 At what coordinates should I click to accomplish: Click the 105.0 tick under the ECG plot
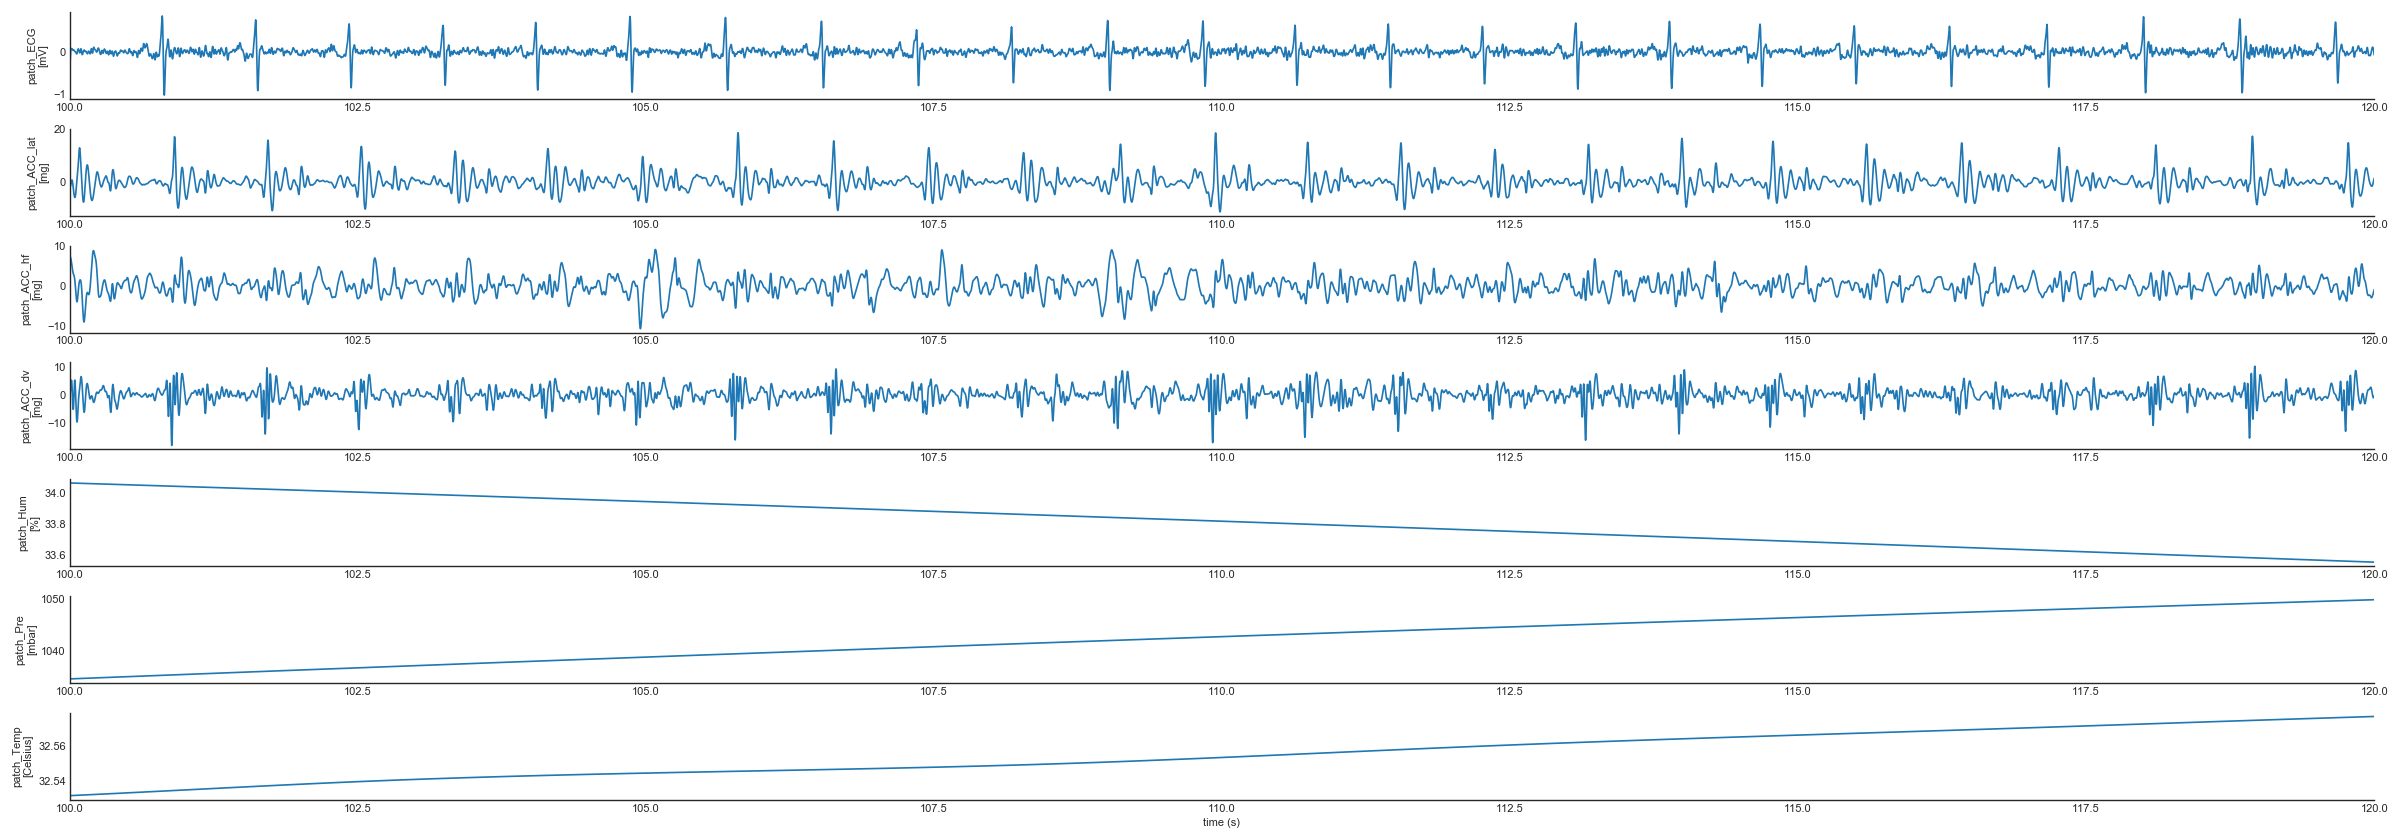[x=645, y=107]
